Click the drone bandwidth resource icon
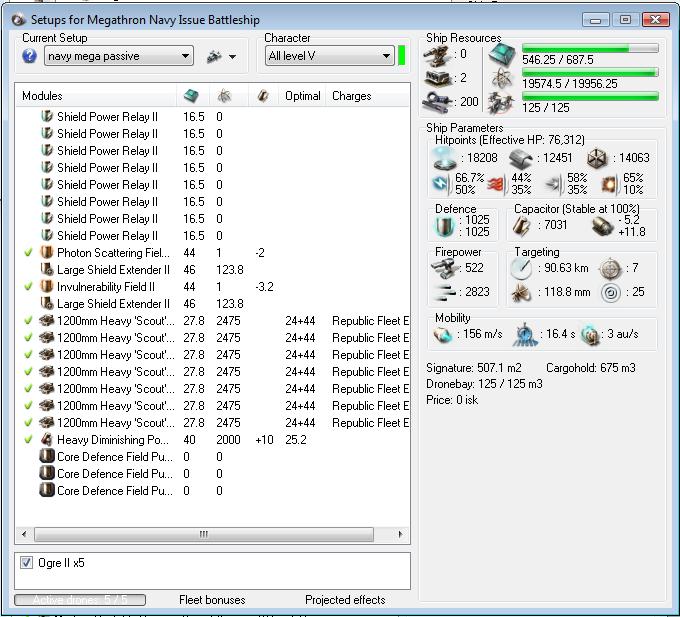Screen dimensions: 680x617 [x=501, y=103]
